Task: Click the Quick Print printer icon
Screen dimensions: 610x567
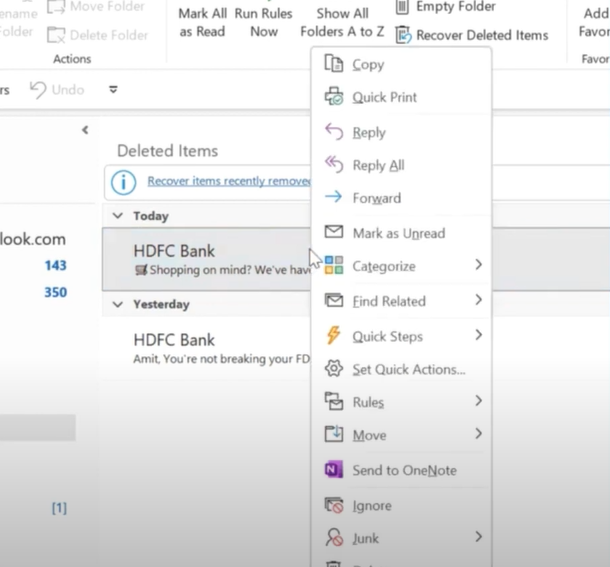Action: (334, 97)
